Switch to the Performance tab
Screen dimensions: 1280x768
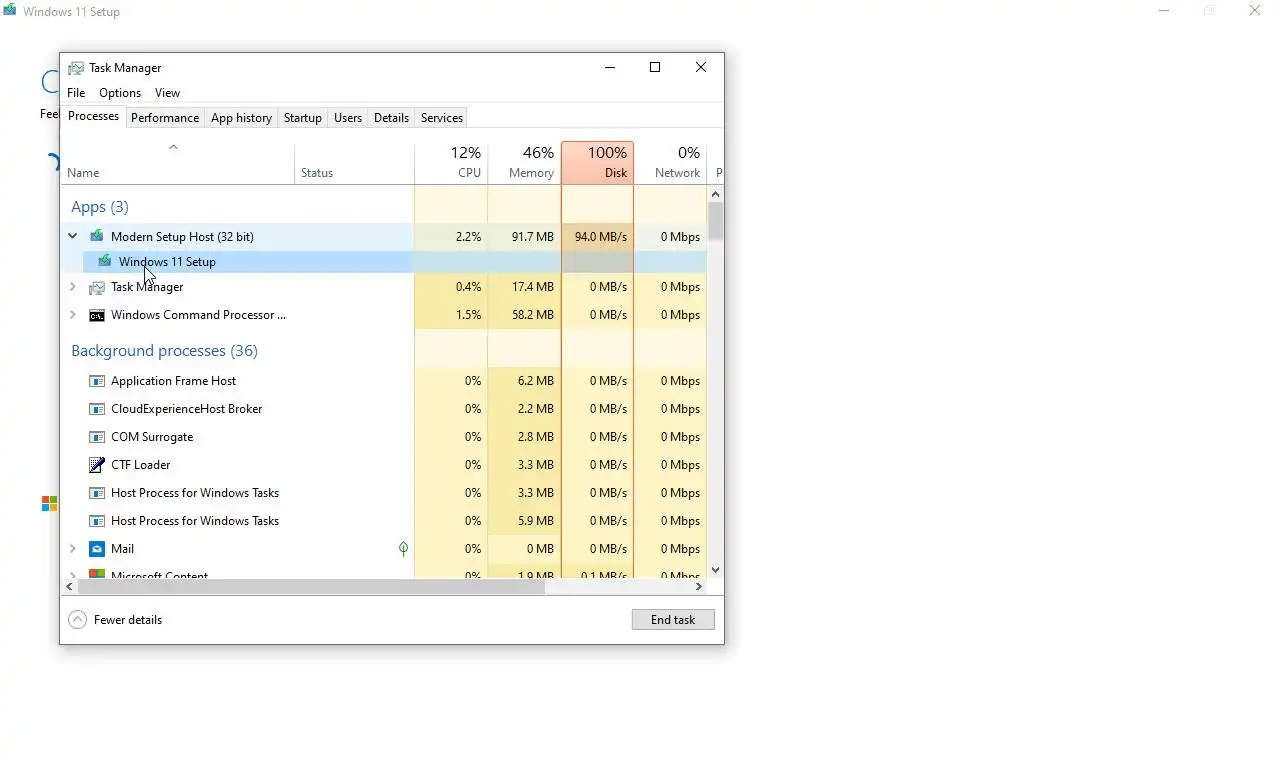point(165,118)
